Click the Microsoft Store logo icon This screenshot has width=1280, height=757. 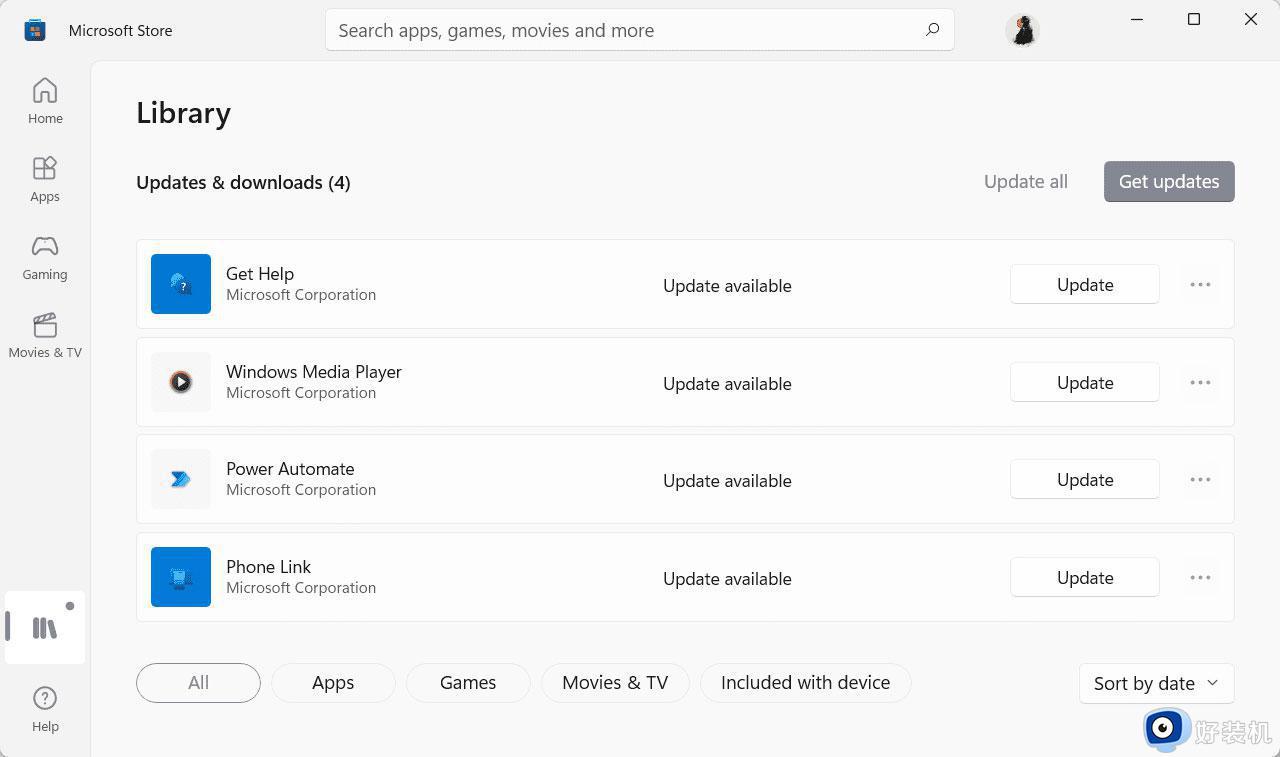(x=35, y=30)
